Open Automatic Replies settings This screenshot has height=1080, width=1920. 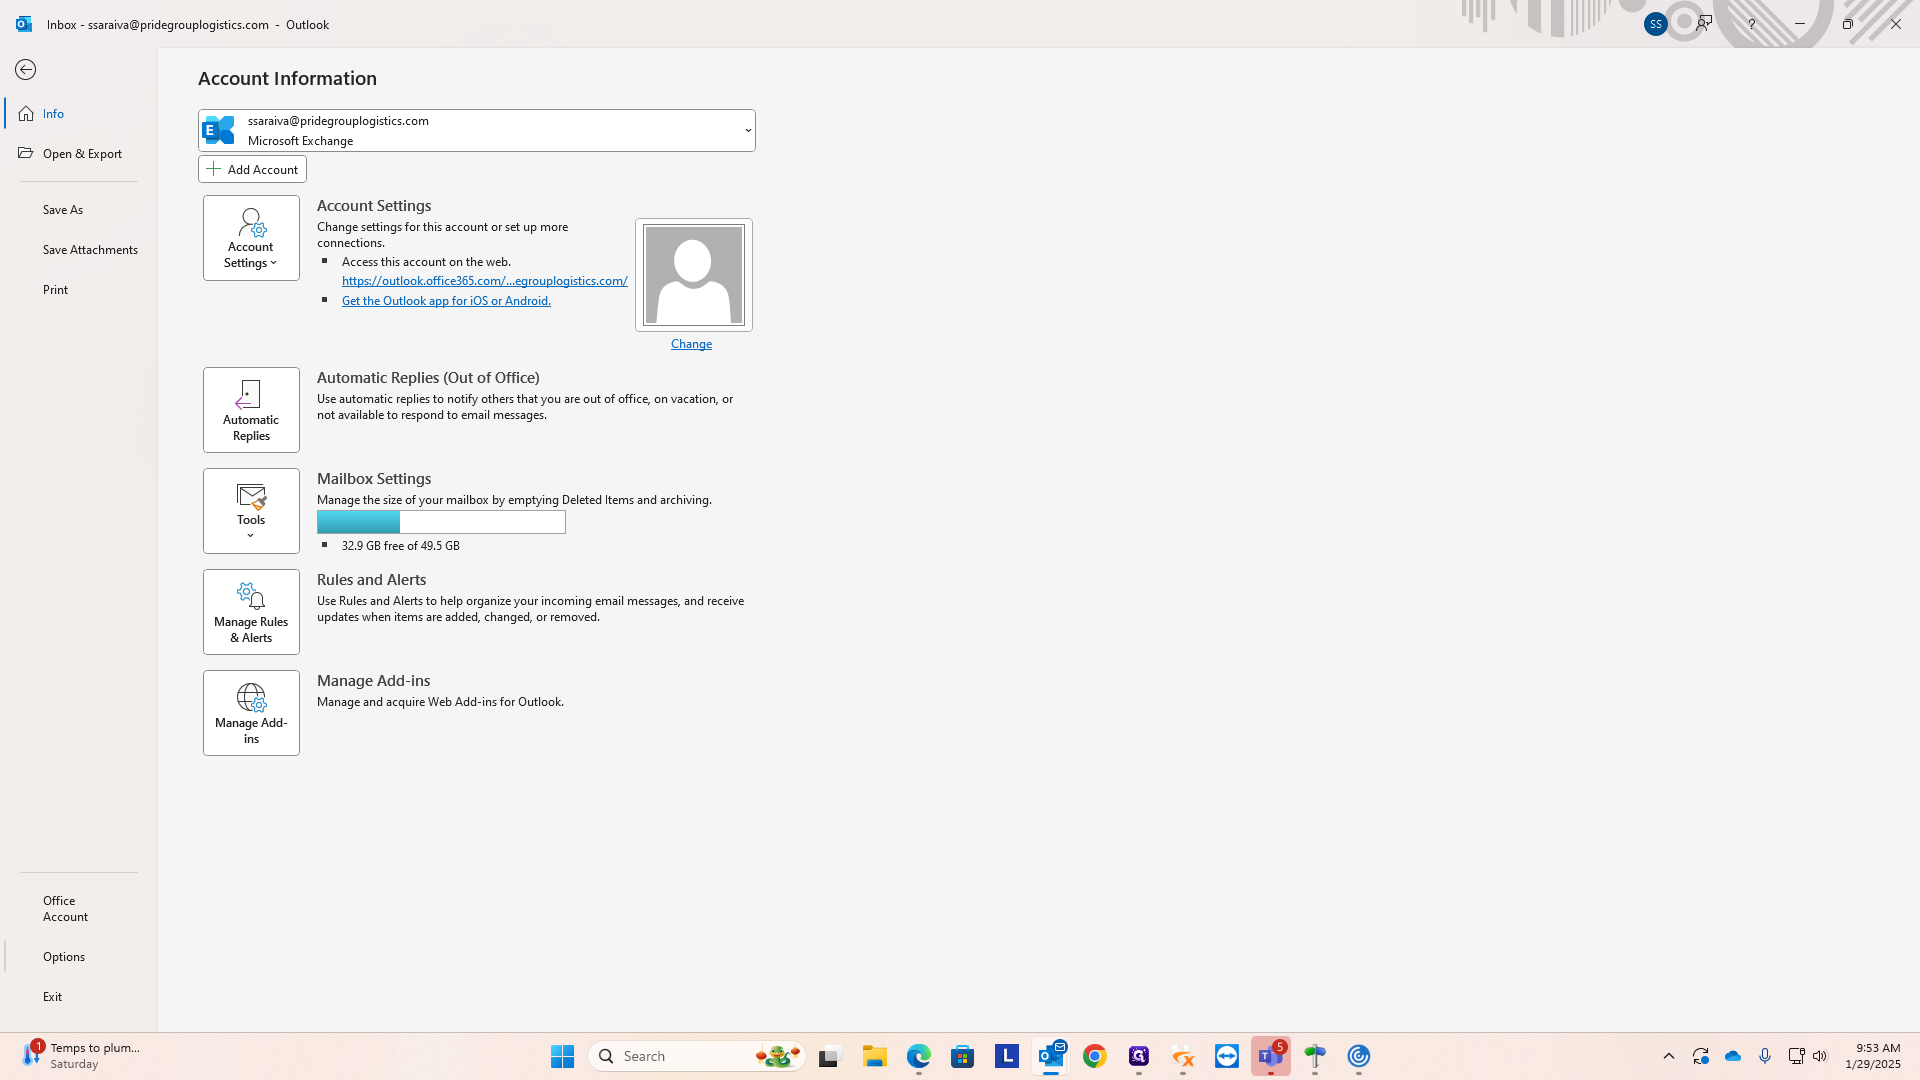click(251, 410)
